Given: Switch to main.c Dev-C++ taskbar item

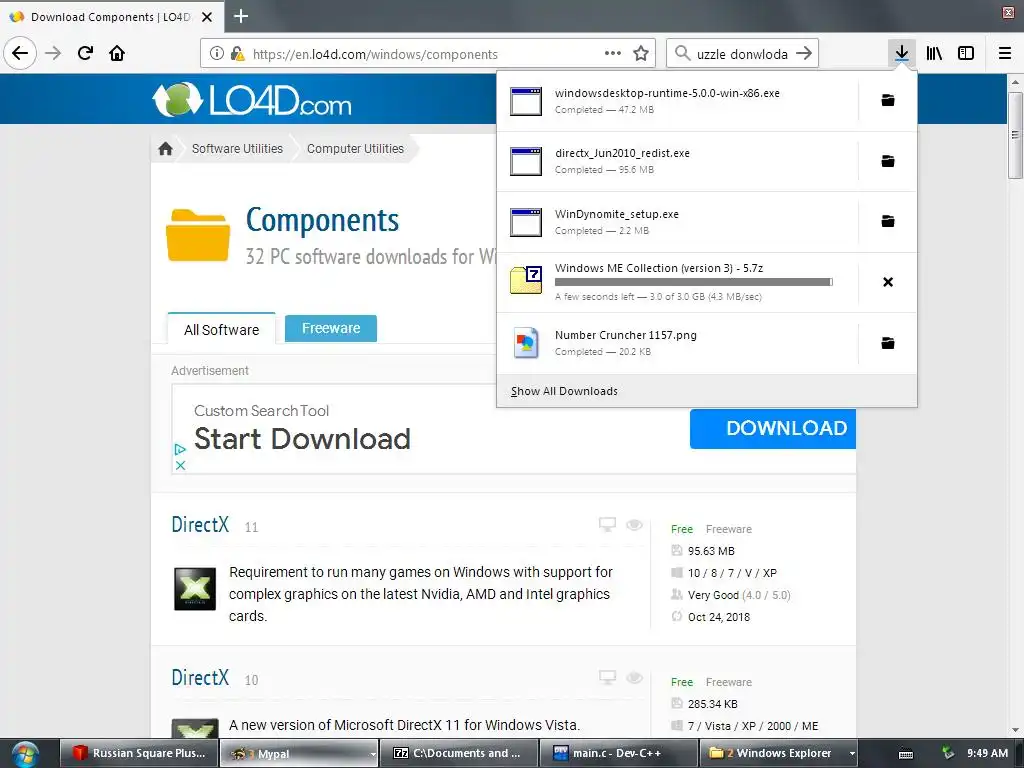Looking at the screenshot, I should (x=618, y=753).
